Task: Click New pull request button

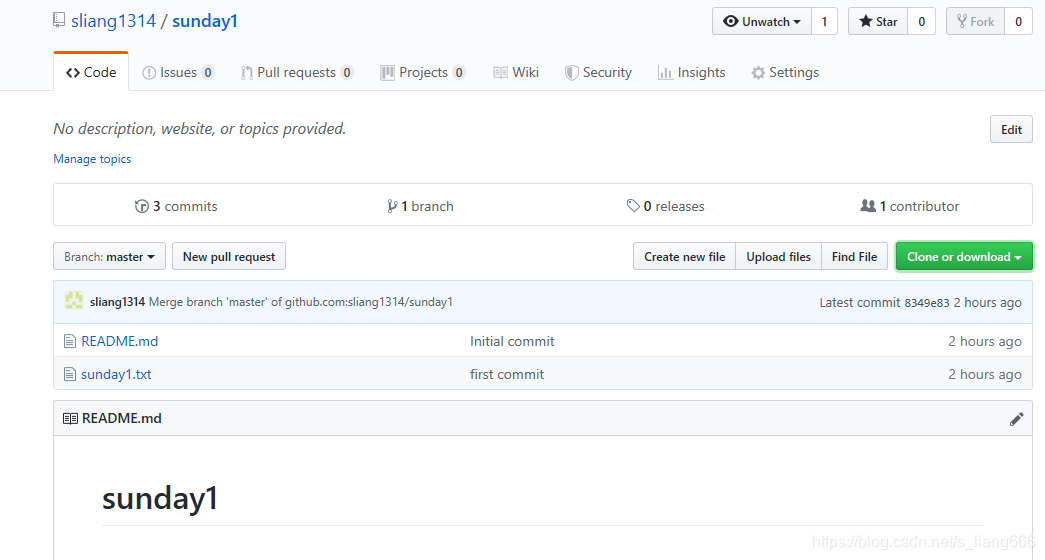Action: tap(229, 257)
